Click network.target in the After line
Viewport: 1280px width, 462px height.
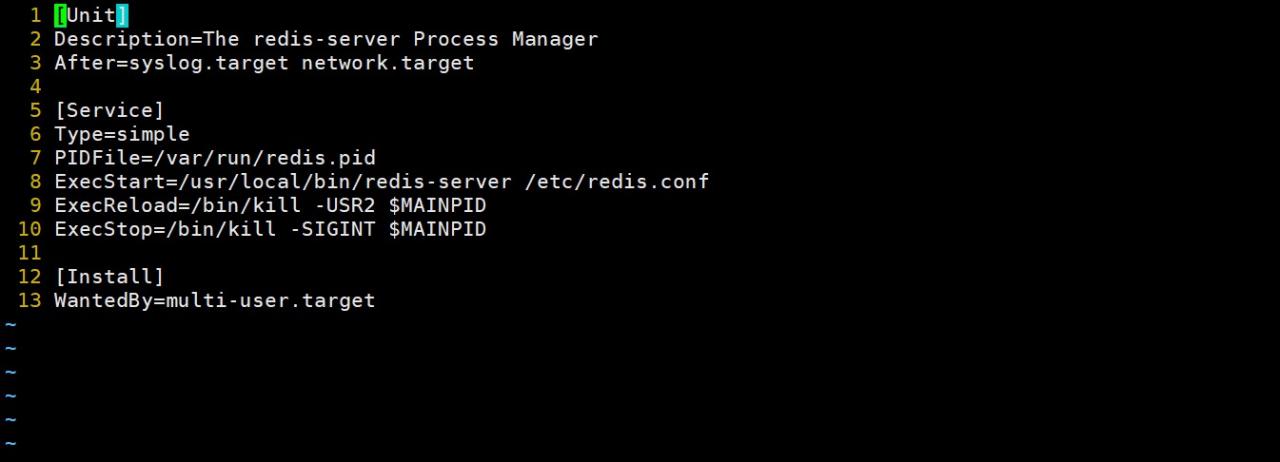(387, 63)
